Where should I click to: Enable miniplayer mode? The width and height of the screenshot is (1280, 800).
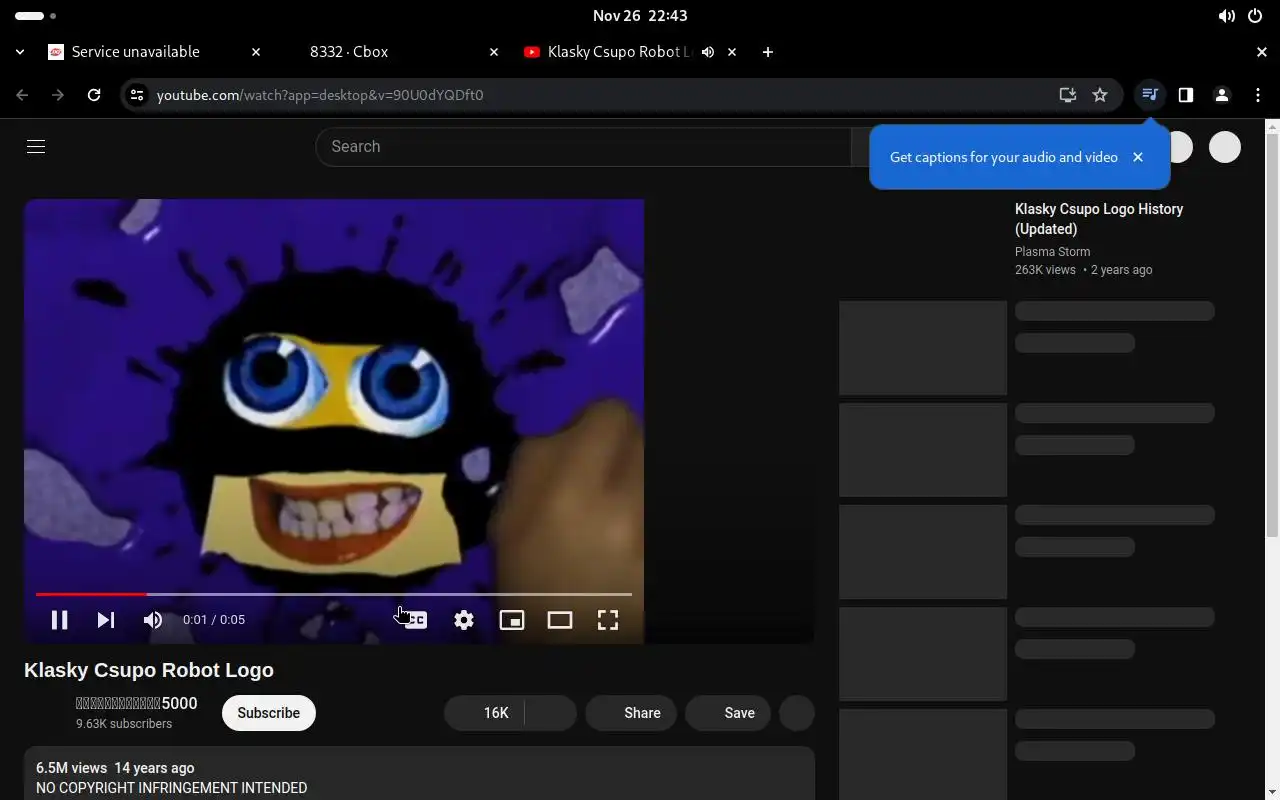tap(512, 620)
